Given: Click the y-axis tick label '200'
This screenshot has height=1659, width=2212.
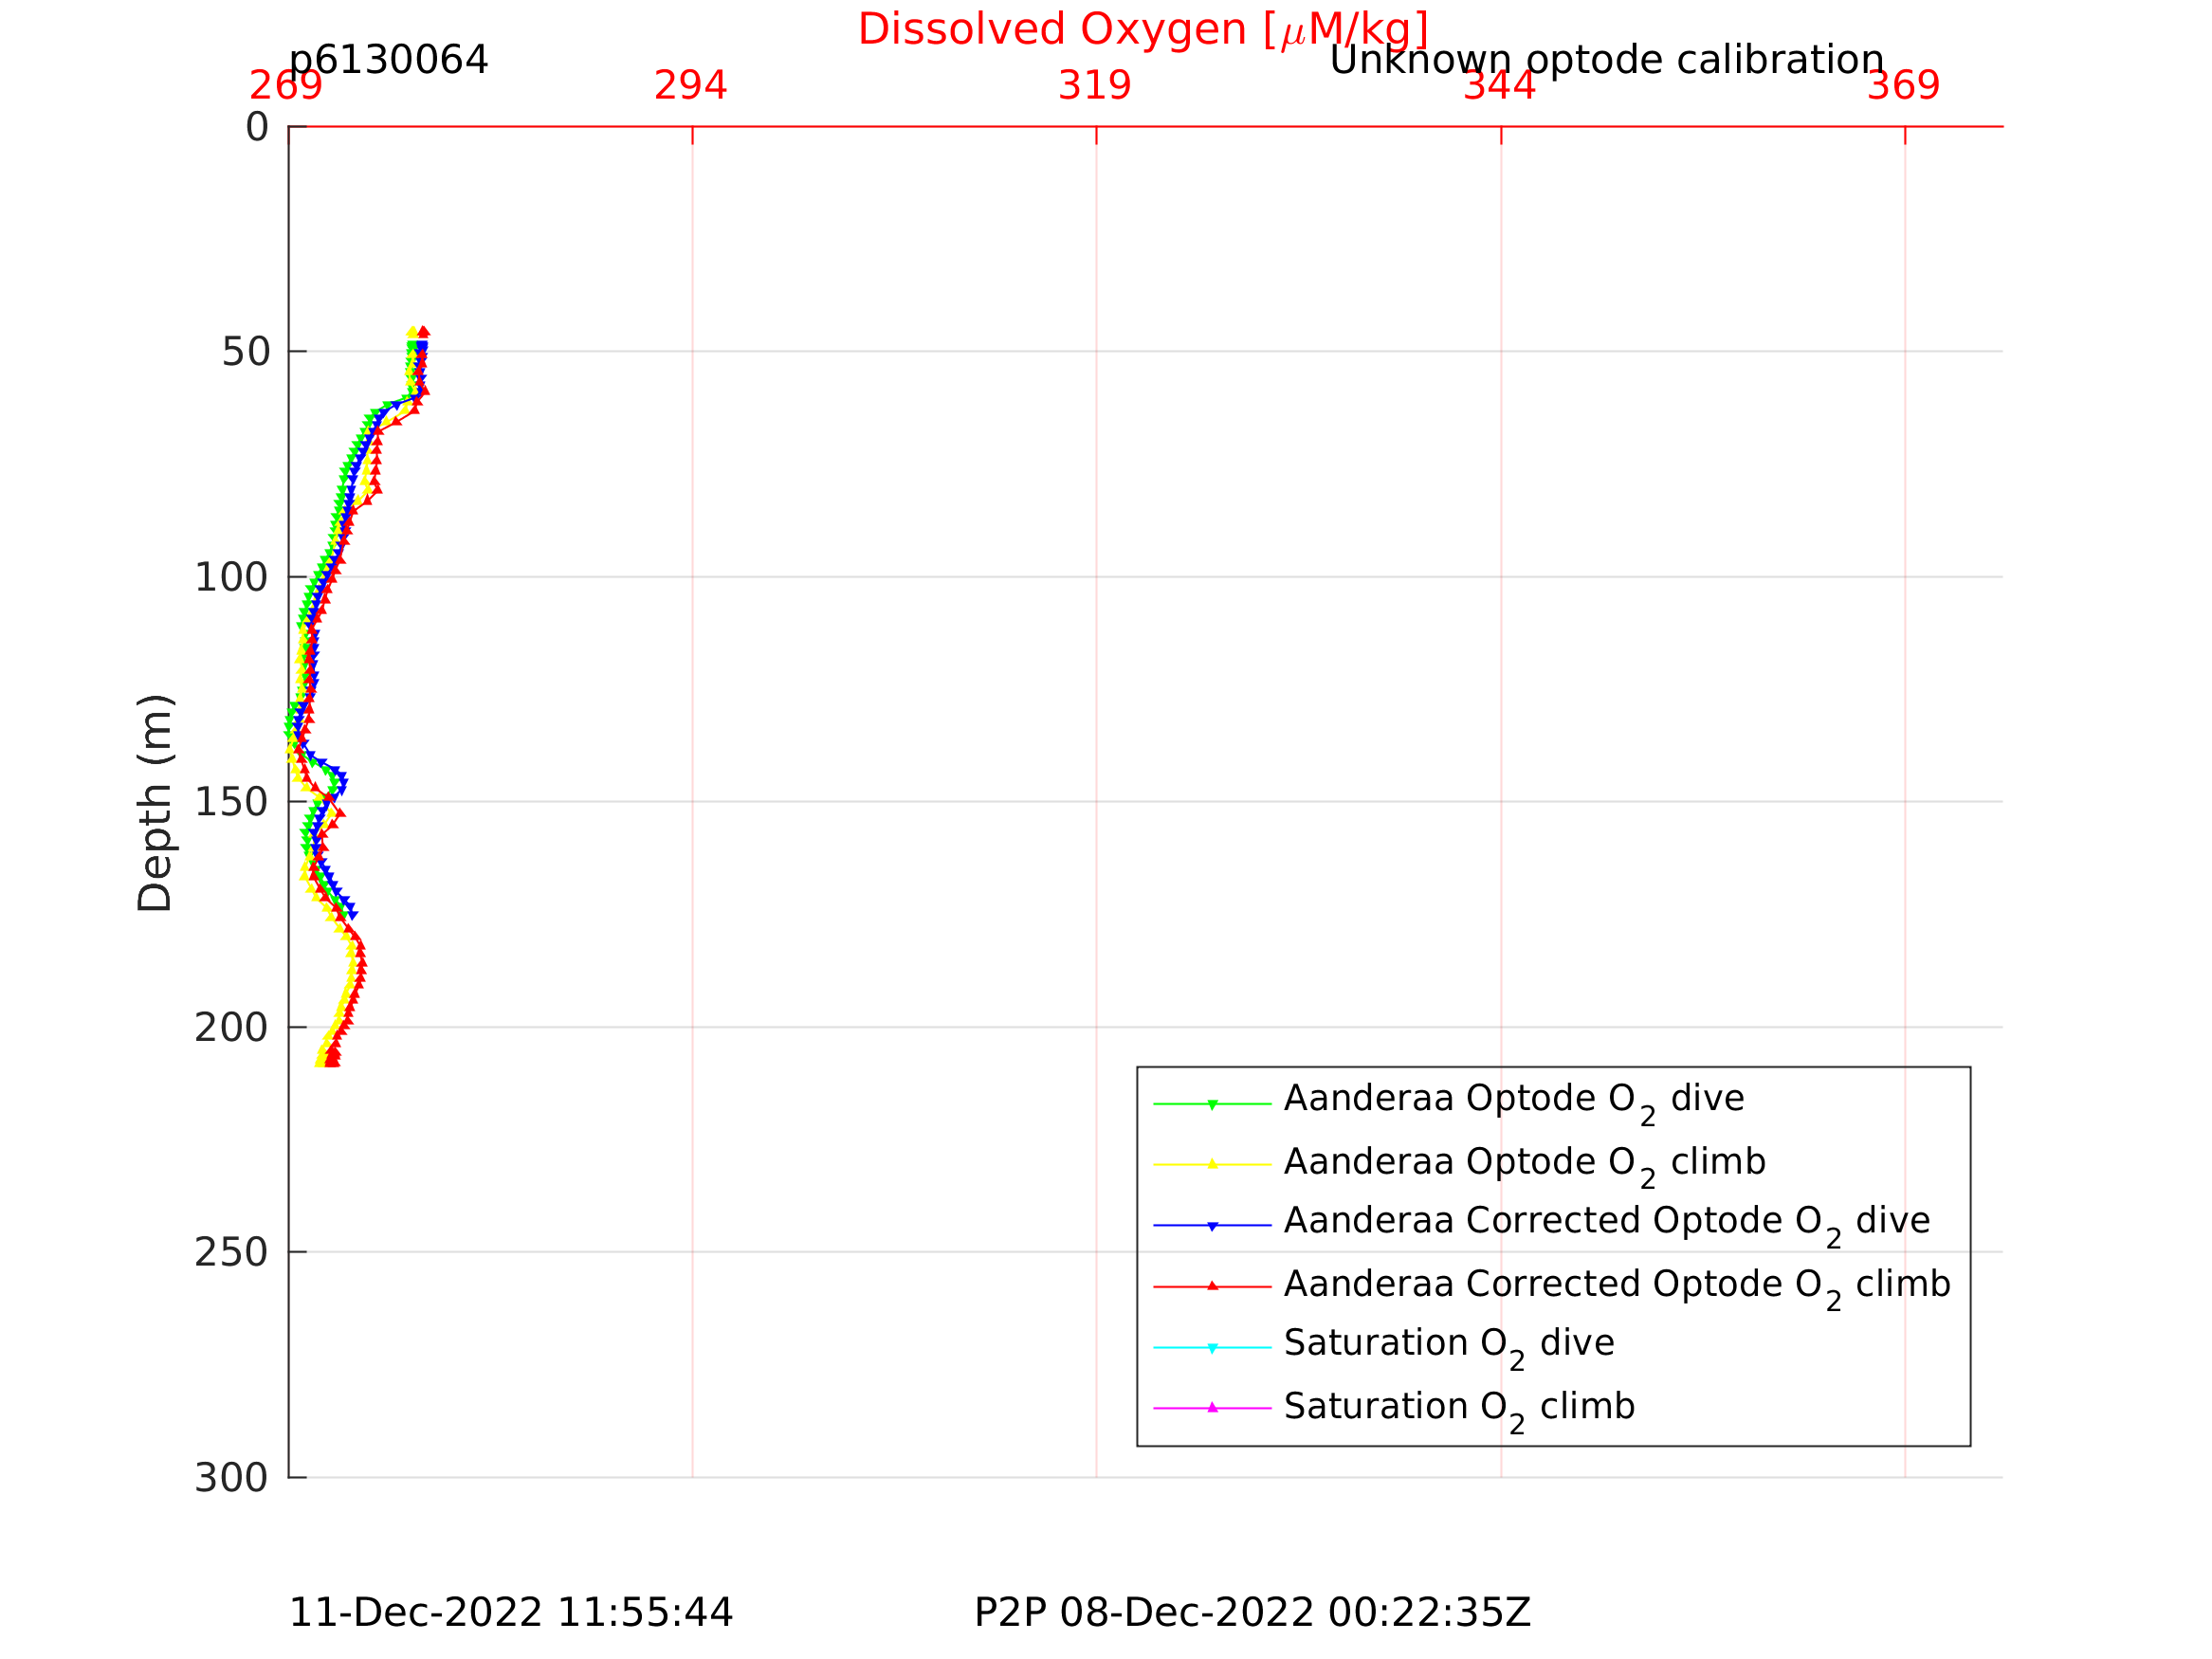Looking at the screenshot, I should (x=232, y=1028).
